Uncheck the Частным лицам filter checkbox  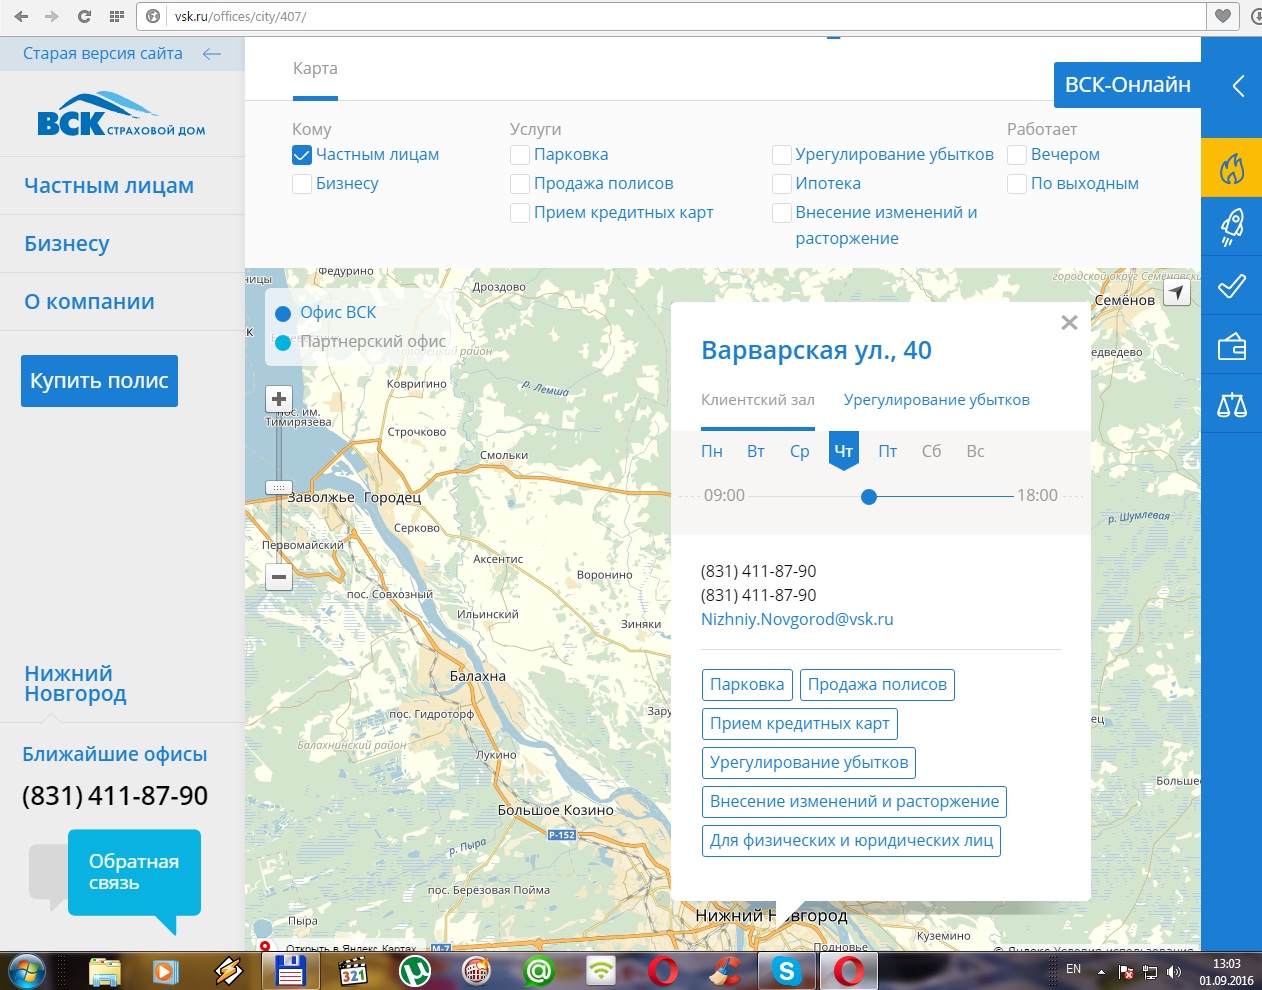pyautogui.click(x=302, y=155)
